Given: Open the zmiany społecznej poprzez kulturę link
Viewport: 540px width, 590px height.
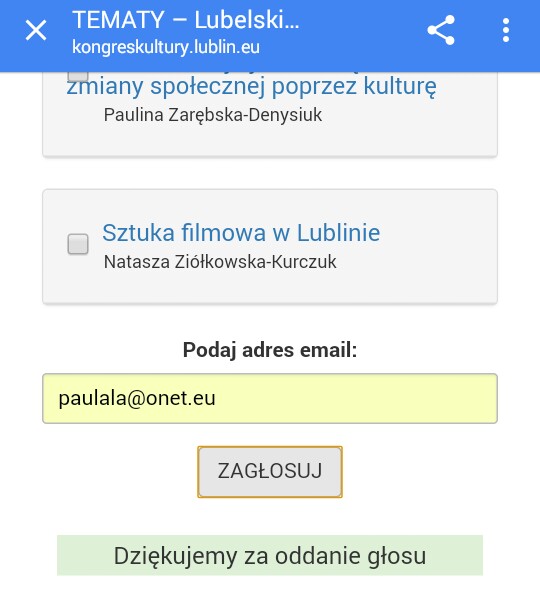Looking at the screenshot, I should pos(251,86).
